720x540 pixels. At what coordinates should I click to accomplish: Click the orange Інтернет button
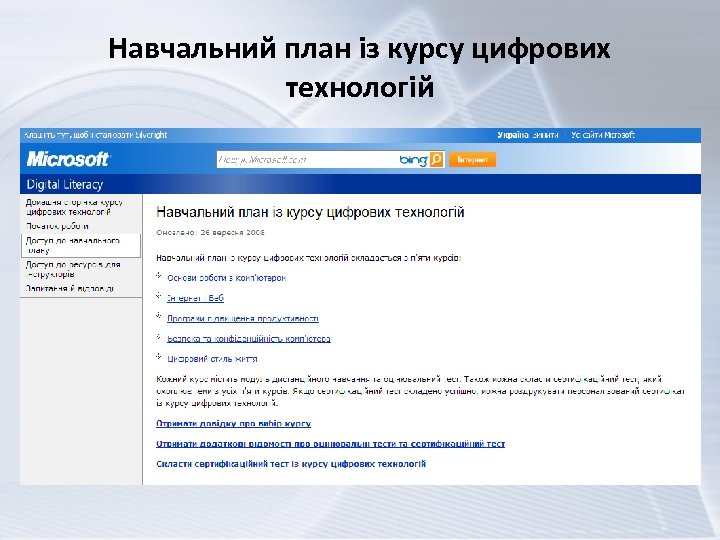point(472,160)
